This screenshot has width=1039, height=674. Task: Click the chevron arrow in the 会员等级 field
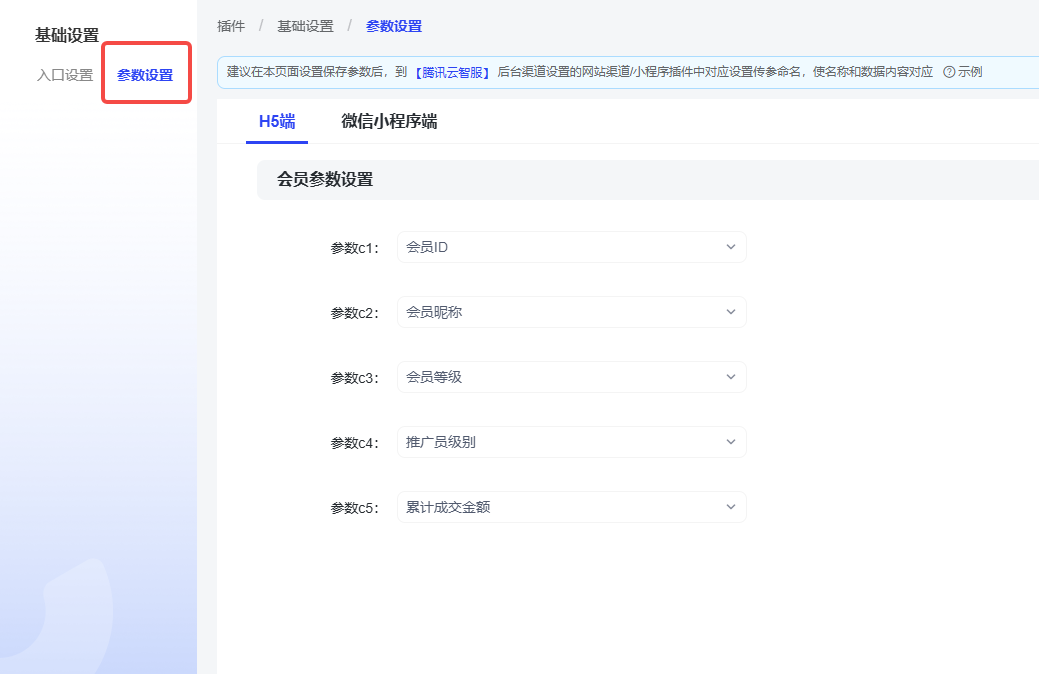730,377
